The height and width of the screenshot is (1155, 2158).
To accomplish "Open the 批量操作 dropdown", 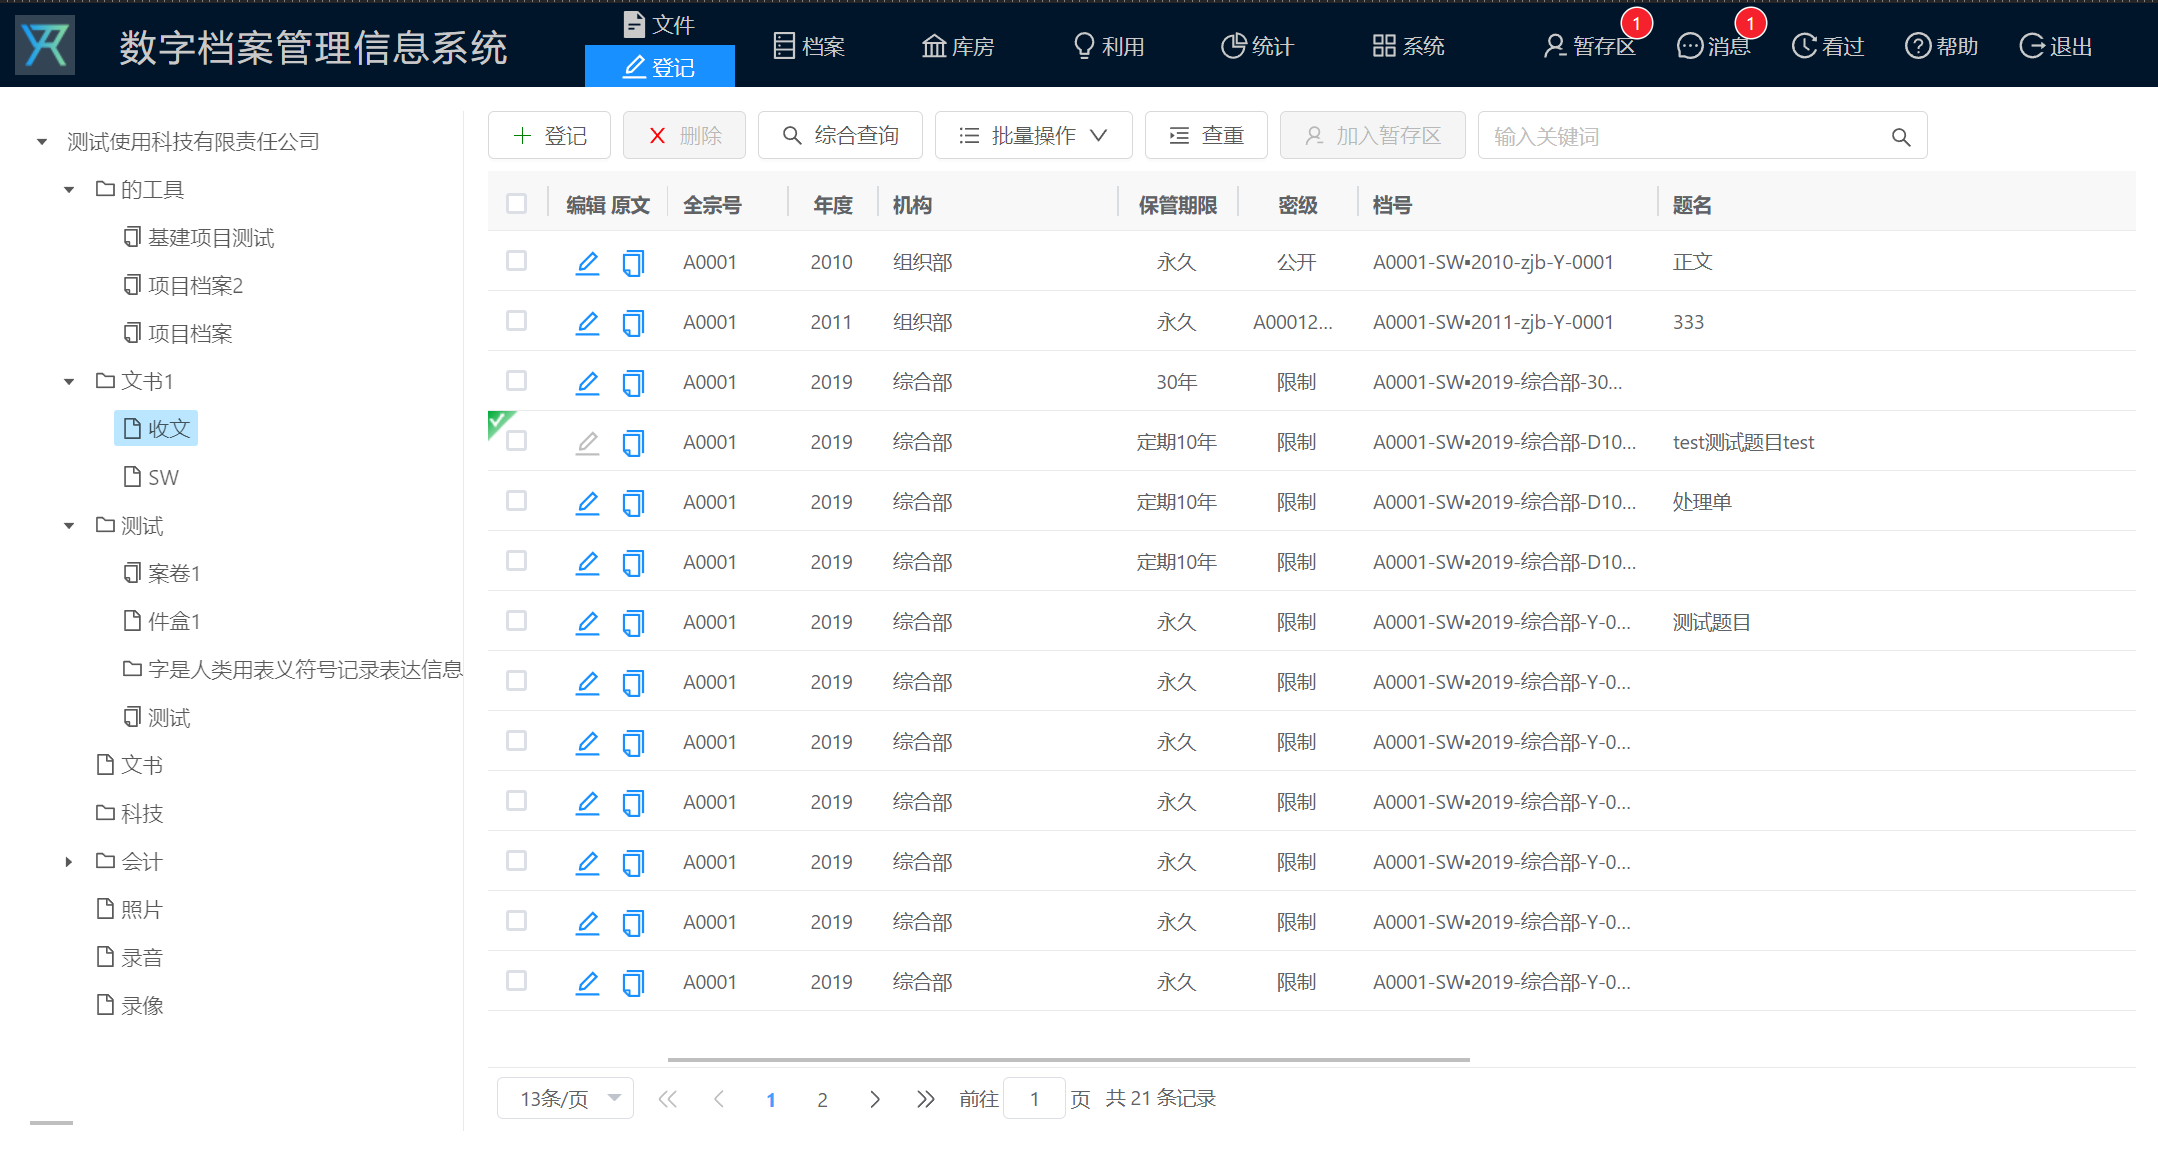I will pos(1033,136).
